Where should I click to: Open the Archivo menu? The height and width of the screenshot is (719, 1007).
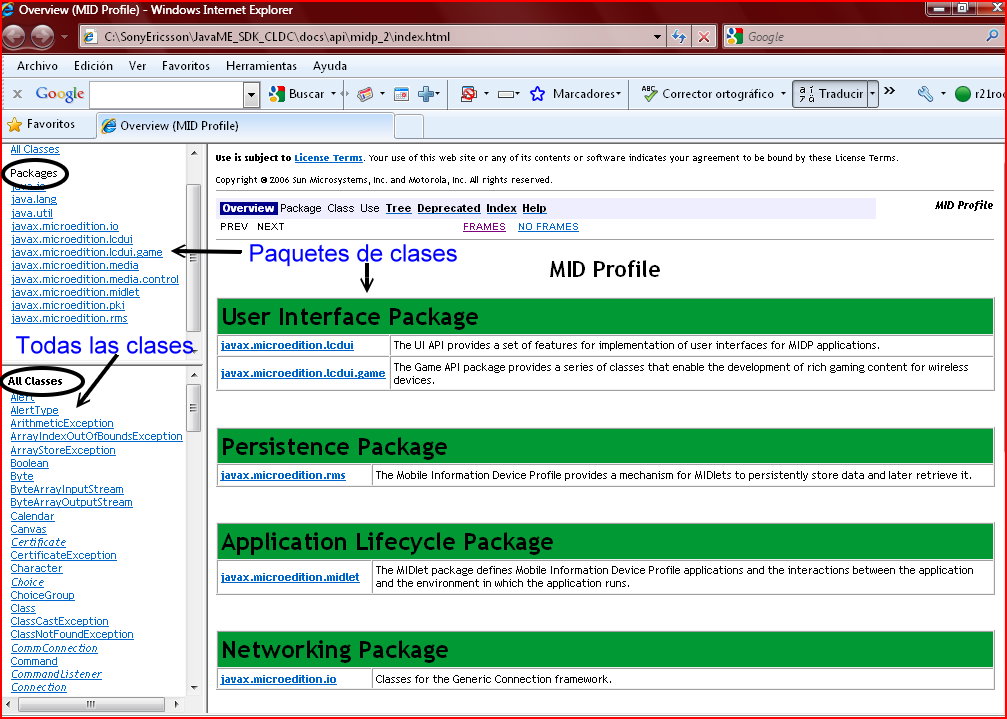coord(37,65)
